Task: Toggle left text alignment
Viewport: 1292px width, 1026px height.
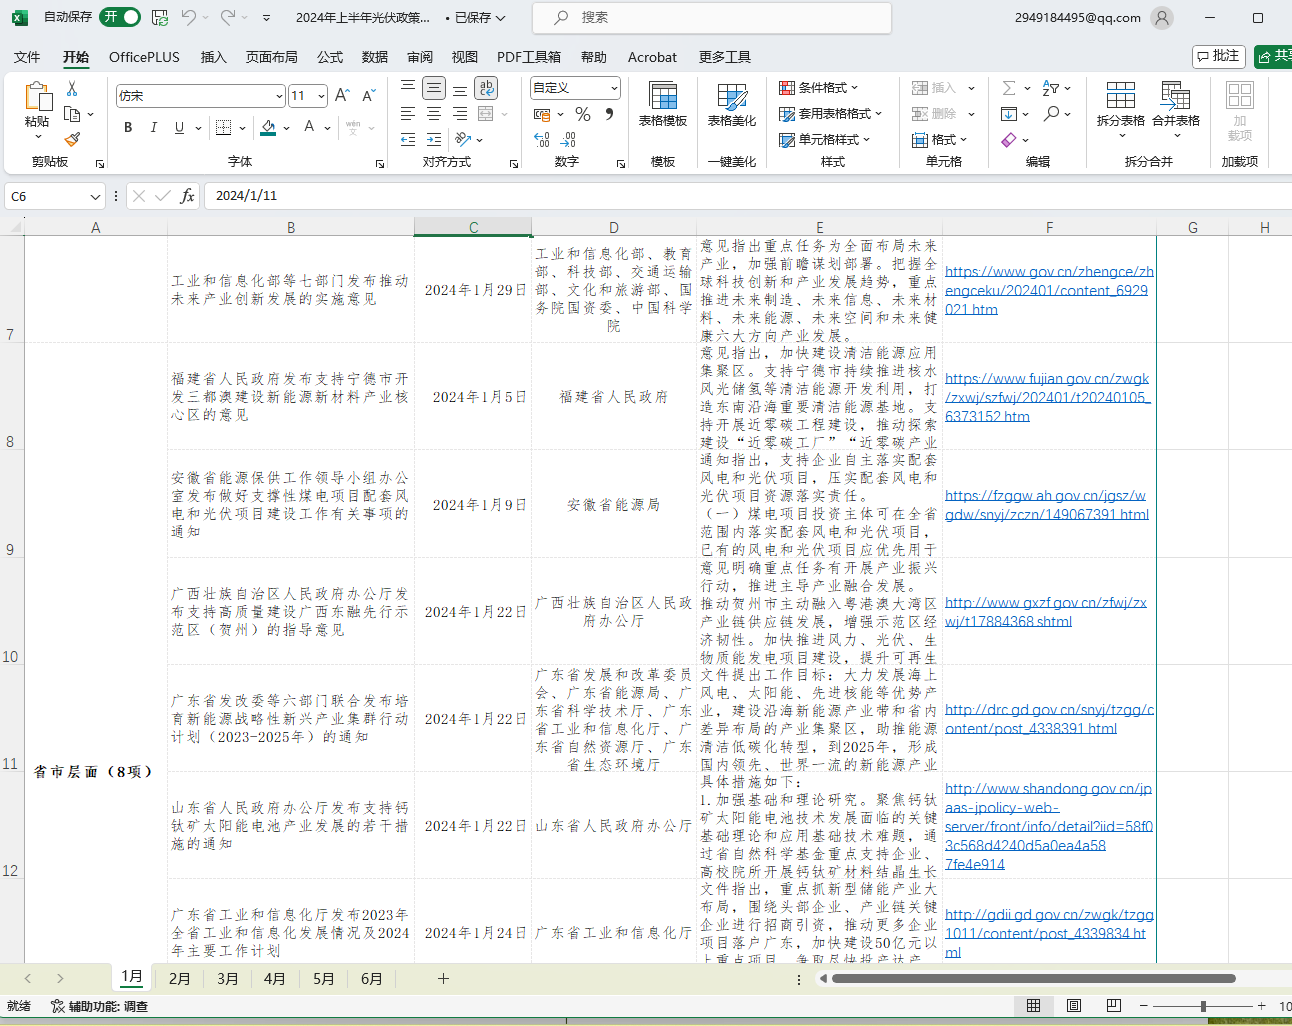Action: (408, 114)
